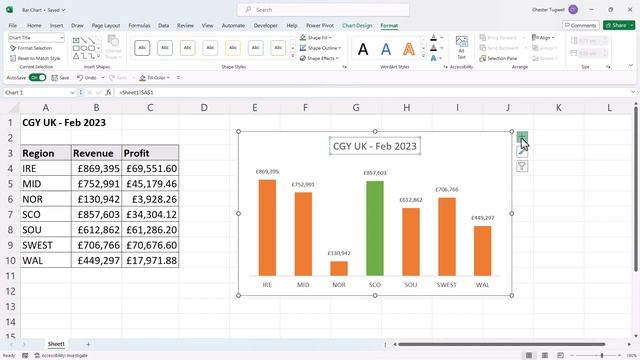Viewport: 640px width, 360px height.
Task: Switch to Normal view in status bar
Action: click(x=529, y=356)
